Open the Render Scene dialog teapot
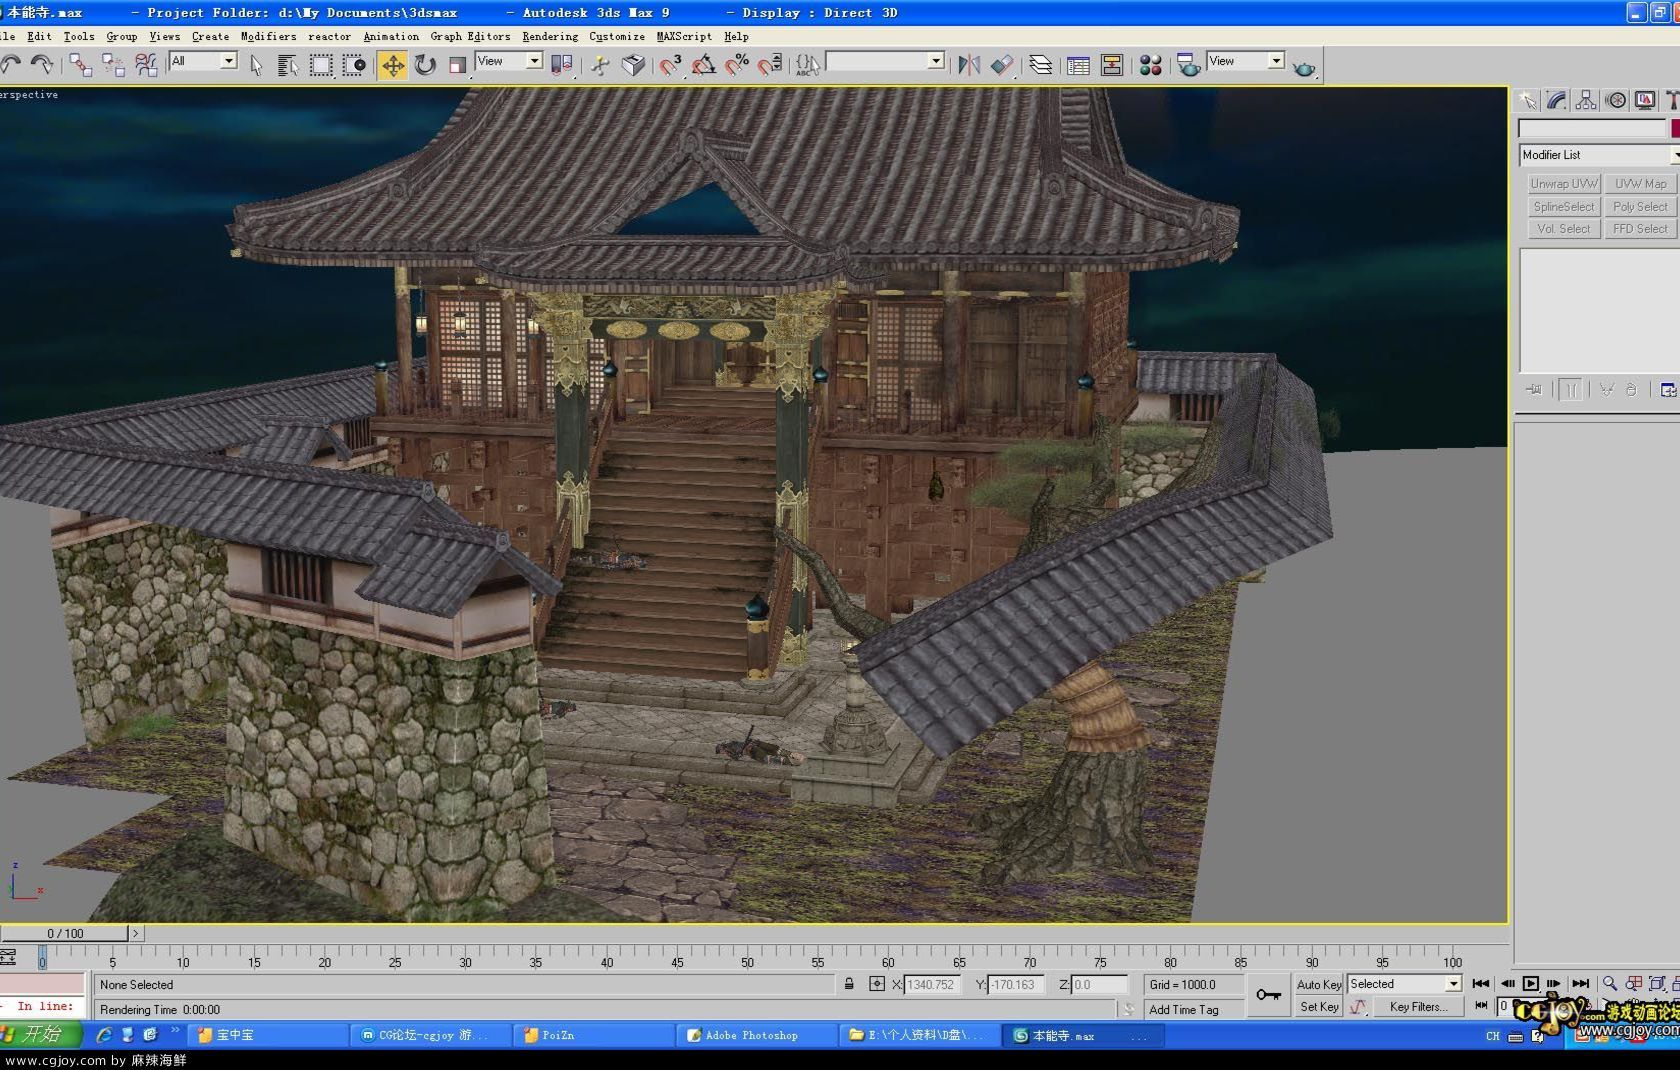Image resolution: width=1680 pixels, height=1070 pixels. tap(1188, 65)
